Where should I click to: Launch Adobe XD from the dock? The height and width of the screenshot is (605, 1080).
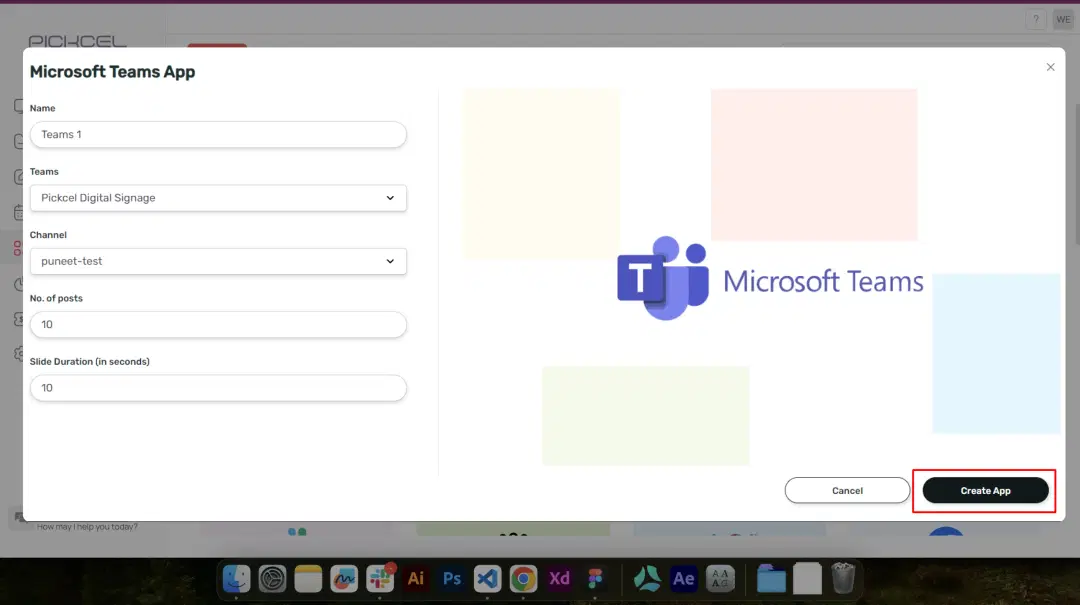(x=559, y=578)
